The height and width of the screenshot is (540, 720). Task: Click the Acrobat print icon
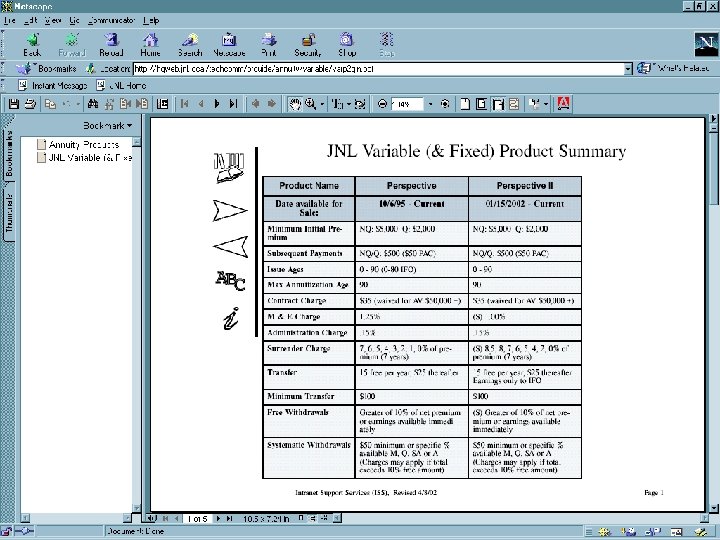pyautogui.click(x=30, y=104)
